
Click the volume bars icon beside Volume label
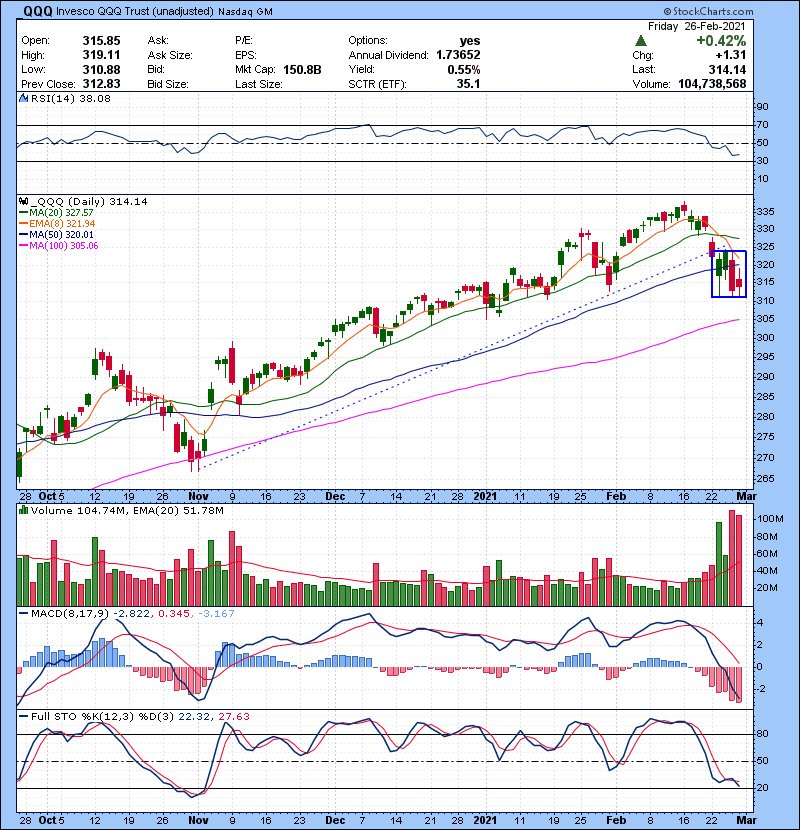click(23, 510)
